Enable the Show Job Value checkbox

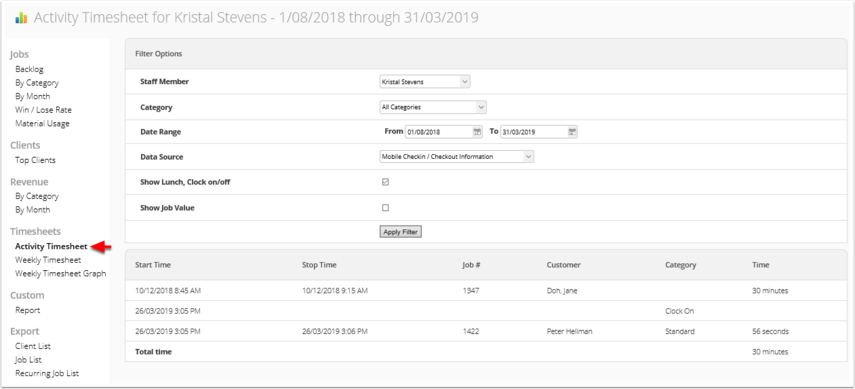point(386,208)
